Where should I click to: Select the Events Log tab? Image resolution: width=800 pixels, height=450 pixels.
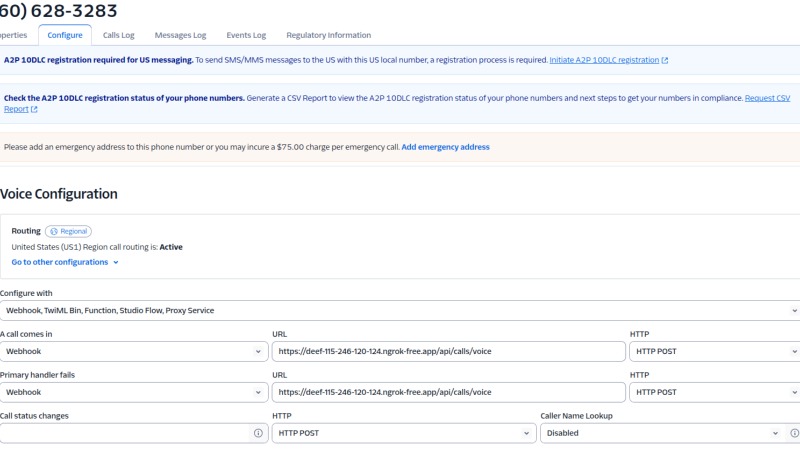(246, 35)
